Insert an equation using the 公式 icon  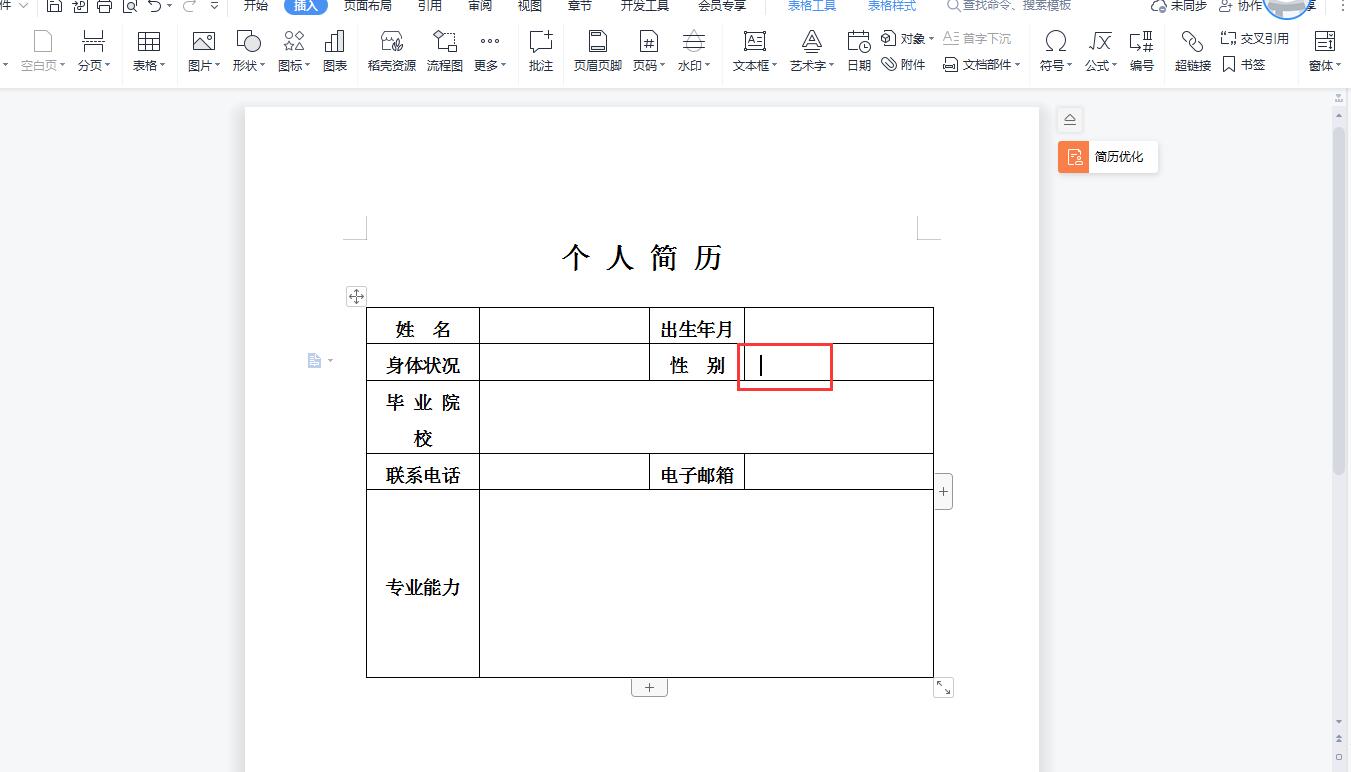click(1098, 50)
